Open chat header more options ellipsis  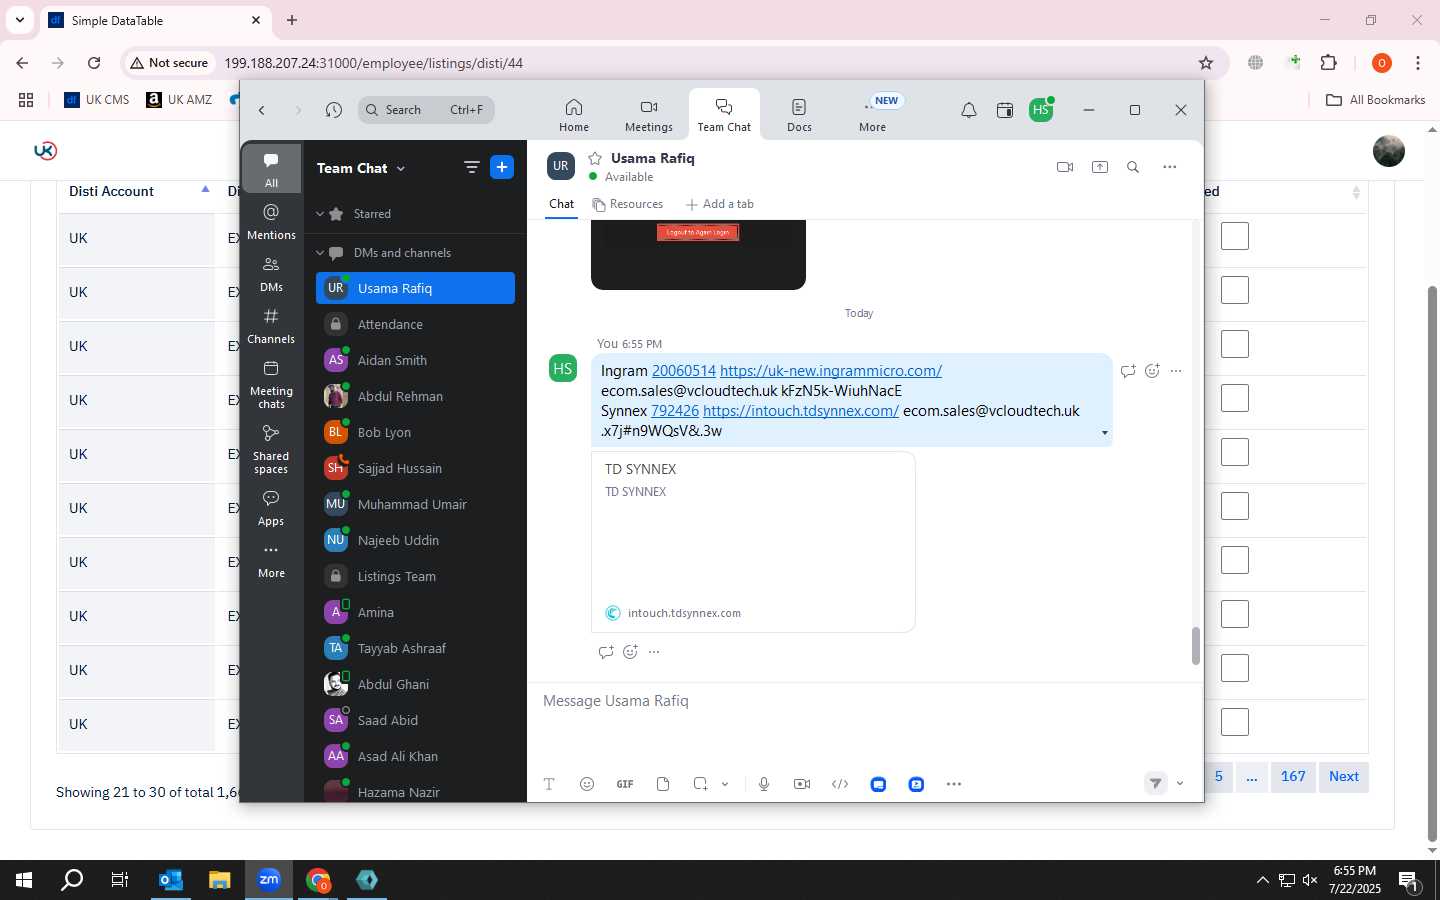pyautogui.click(x=1170, y=167)
